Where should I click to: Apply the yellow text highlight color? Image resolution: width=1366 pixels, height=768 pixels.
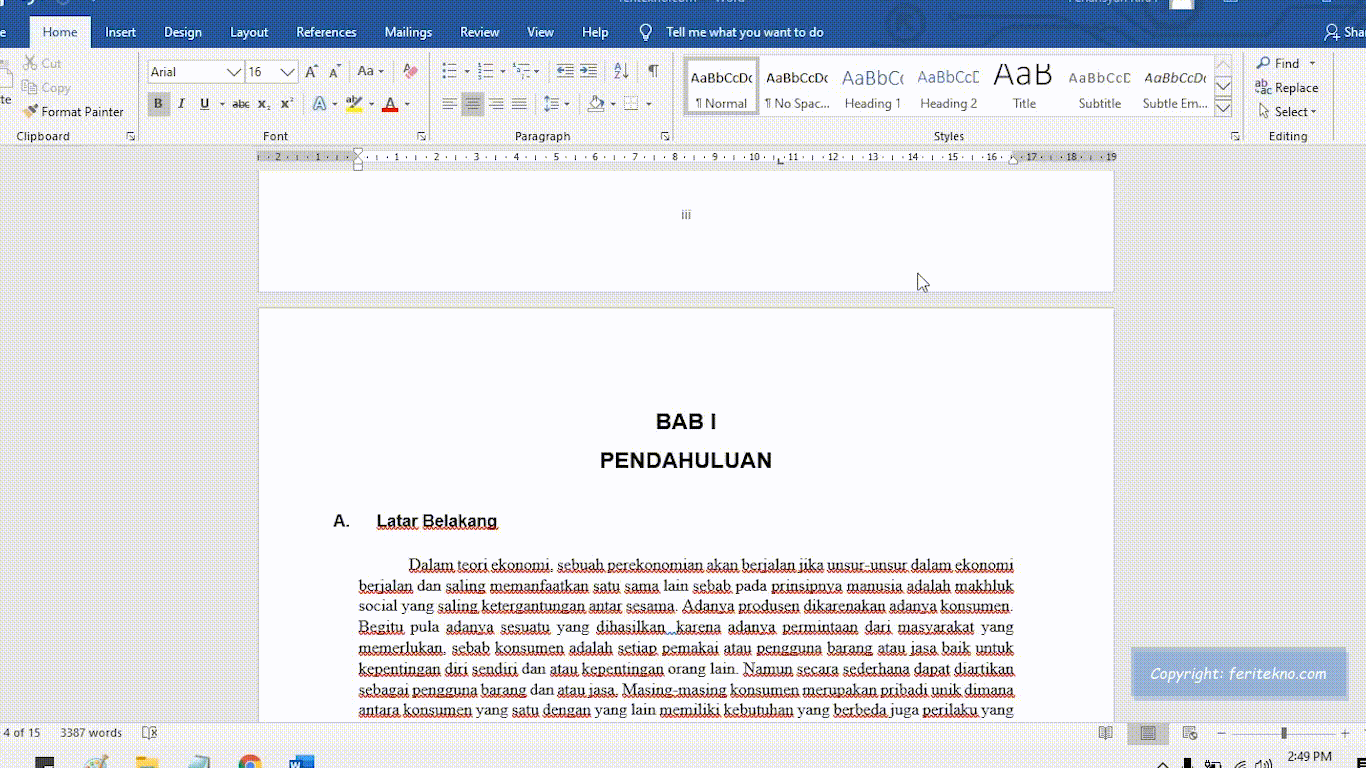[353, 104]
